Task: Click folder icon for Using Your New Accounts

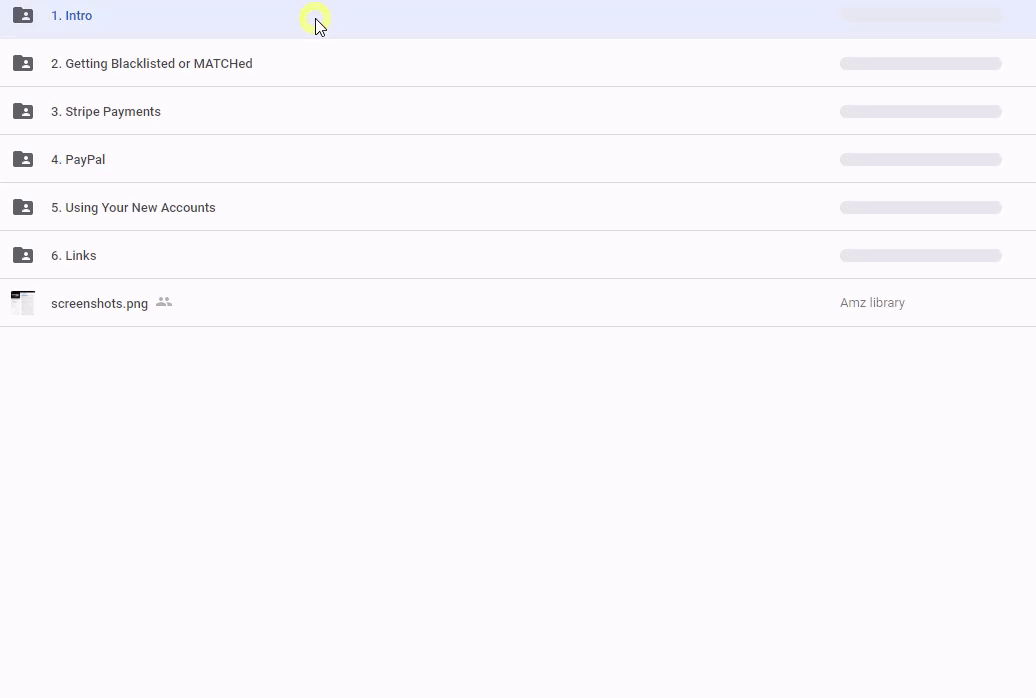Action: tap(23, 208)
